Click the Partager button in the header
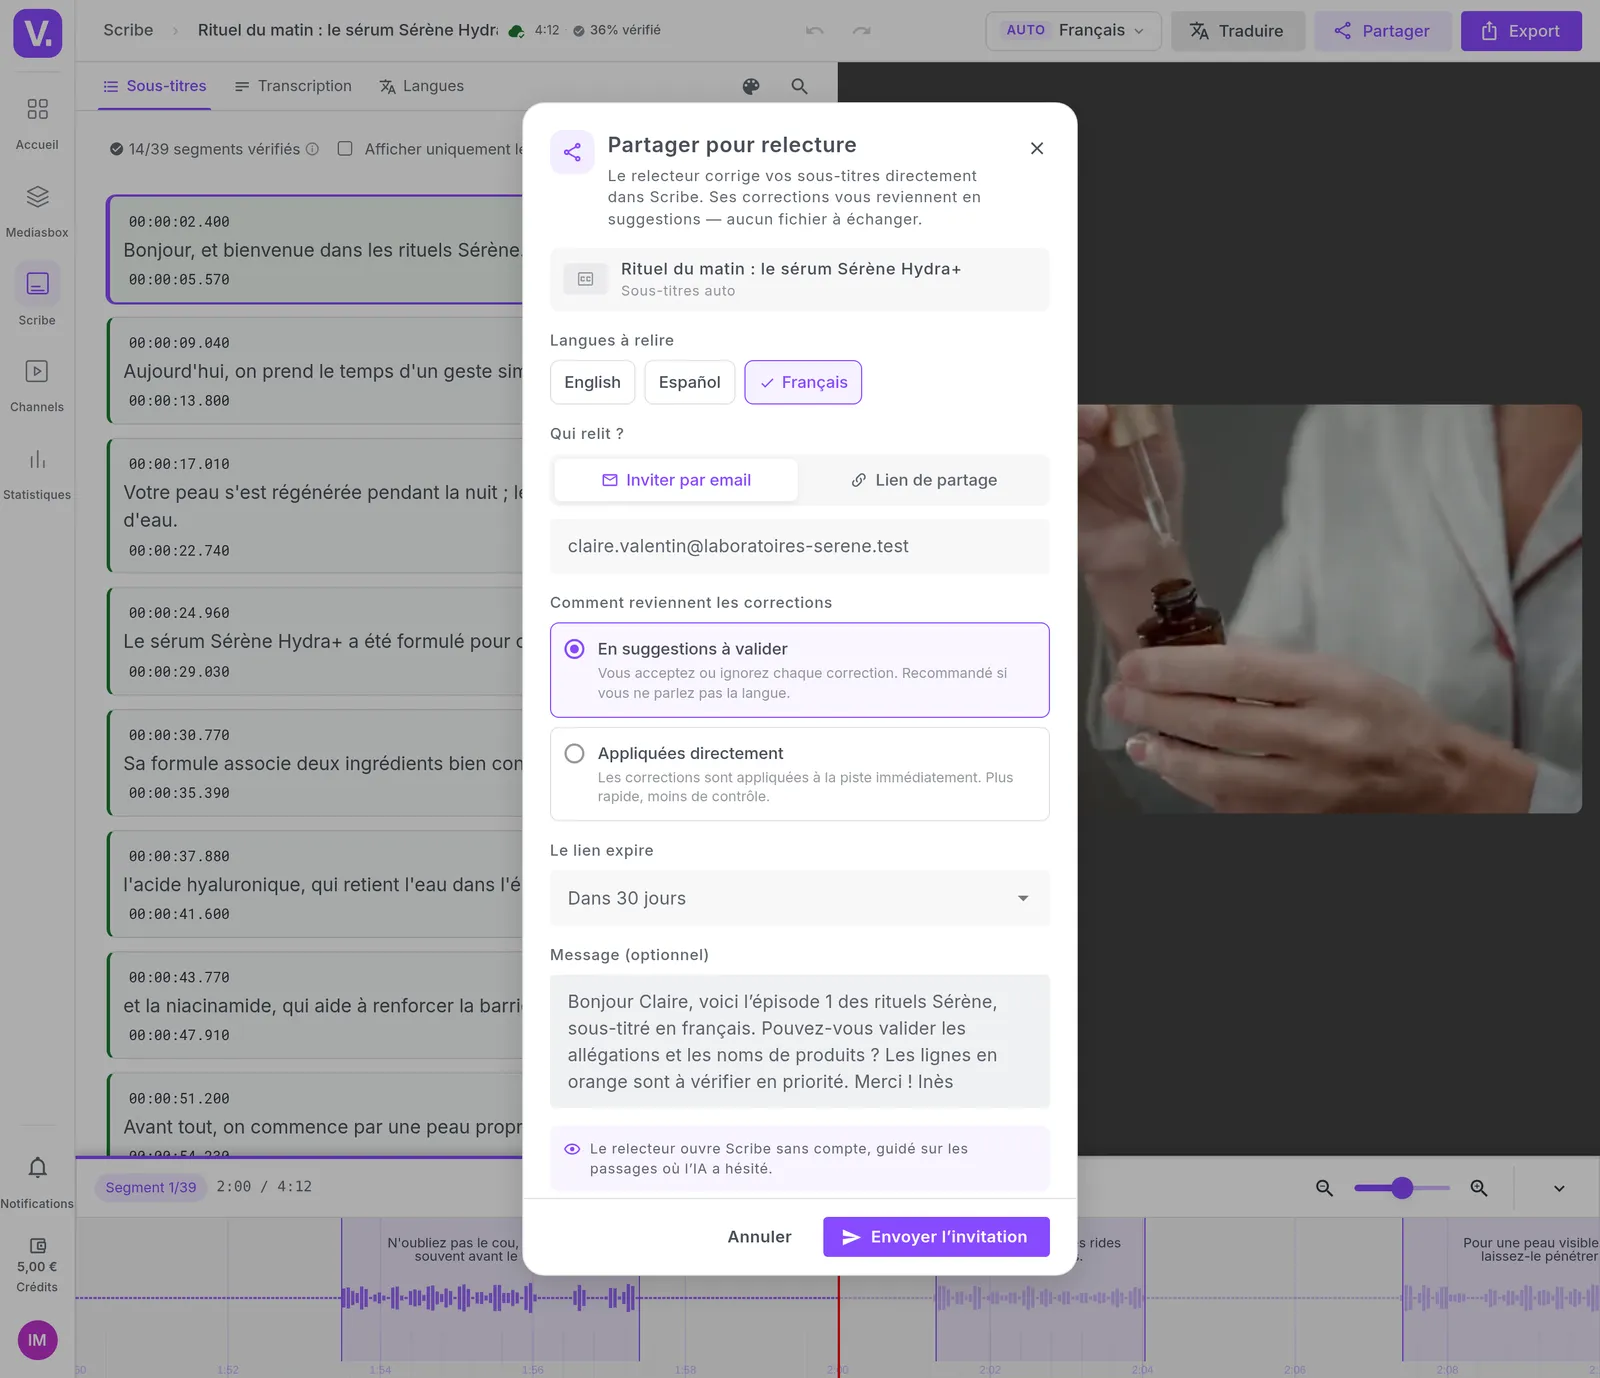The height and width of the screenshot is (1378, 1600). pyautogui.click(x=1382, y=31)
